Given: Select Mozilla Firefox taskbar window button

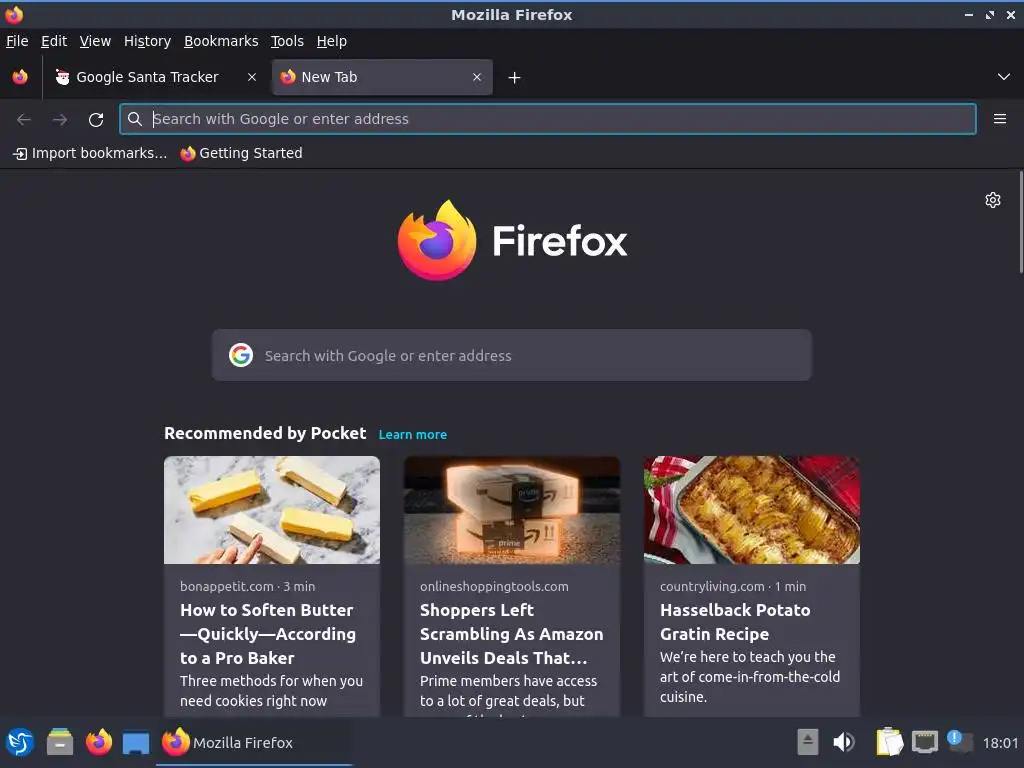Looking at the screenshot, I should [254, 743].
